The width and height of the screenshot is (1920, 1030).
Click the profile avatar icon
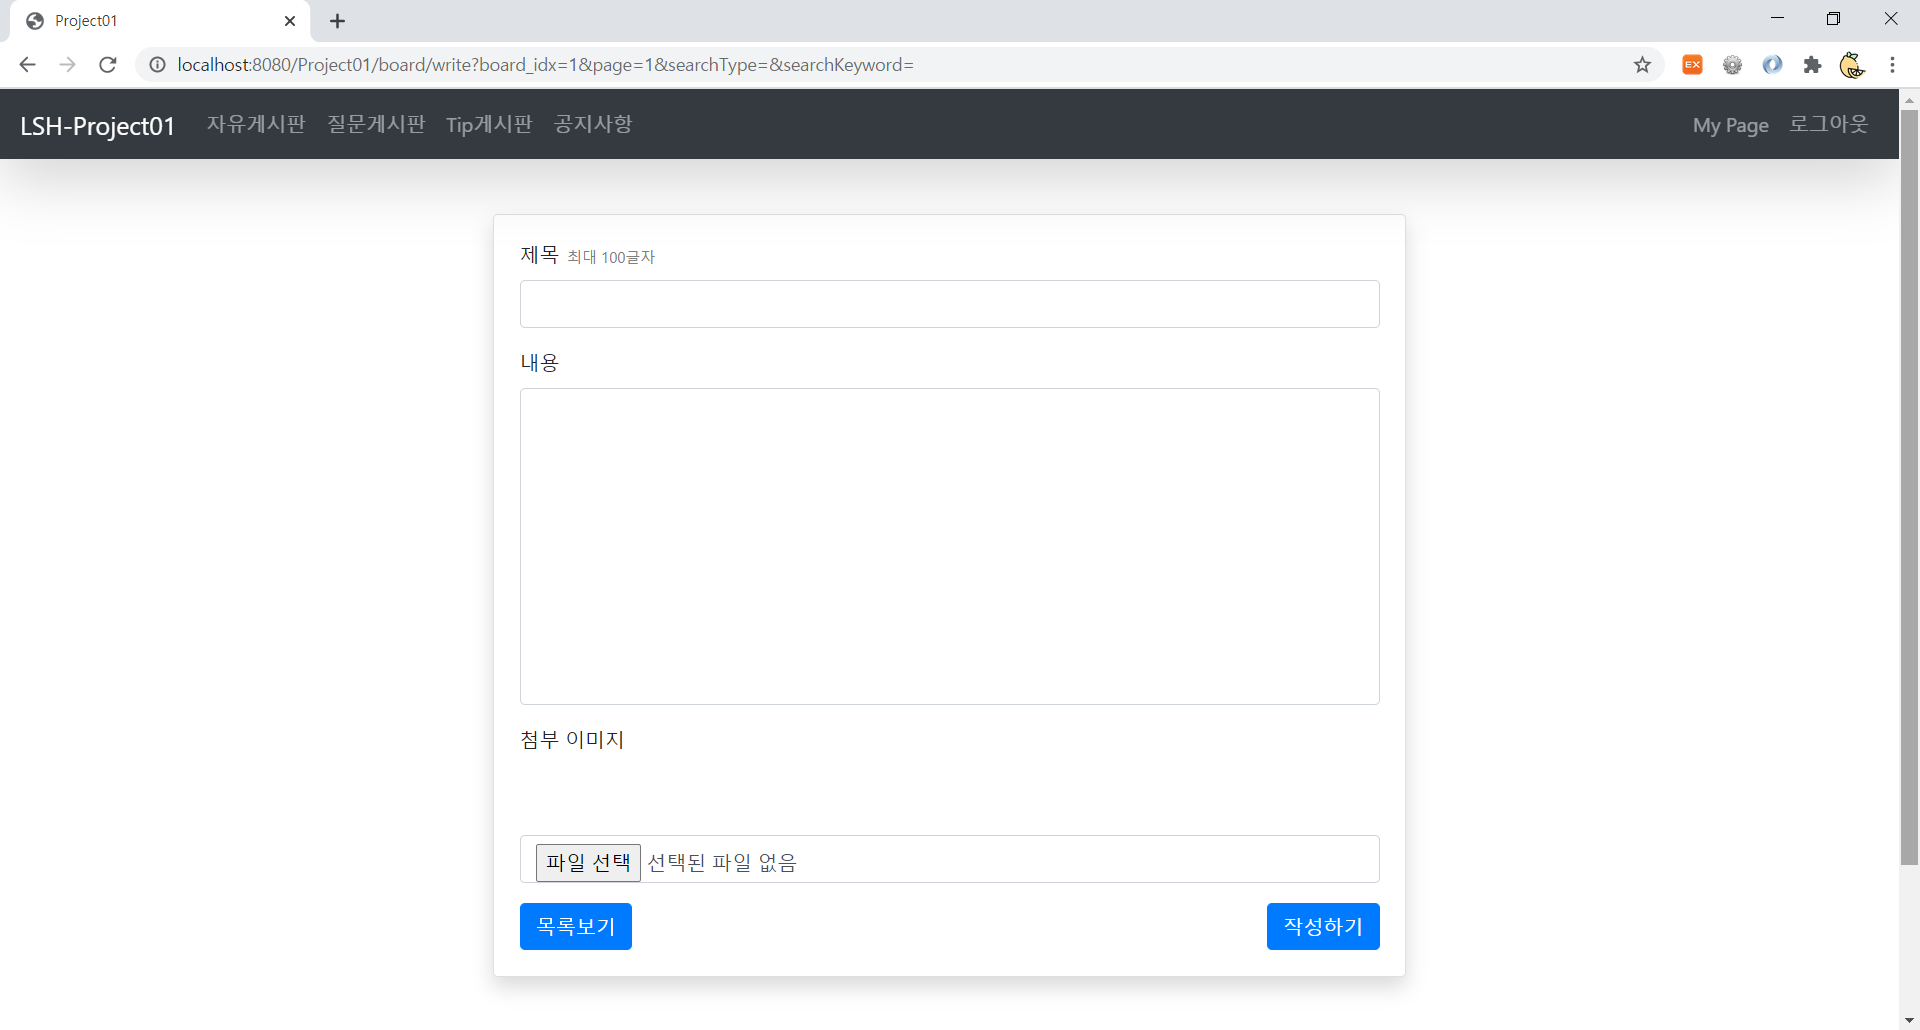click(x=1852, y=65)
